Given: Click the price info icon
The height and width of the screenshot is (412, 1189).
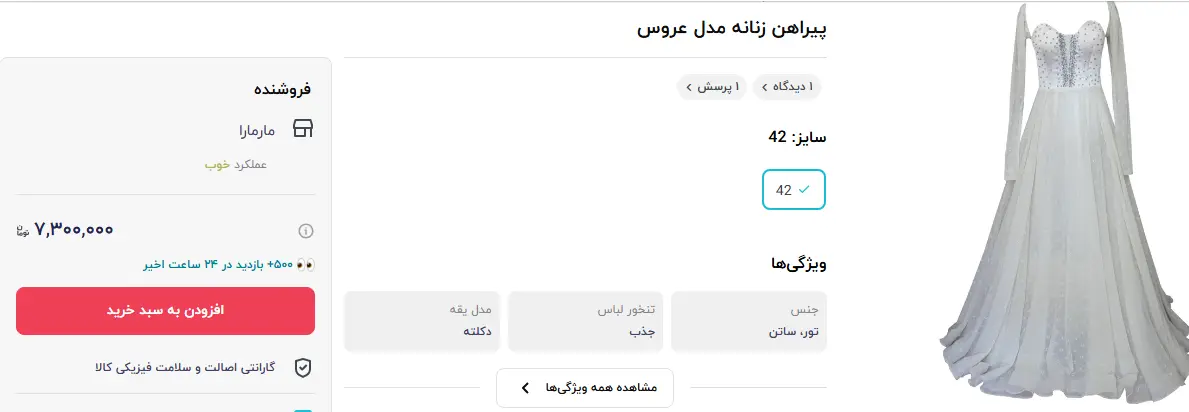Looking at the screenshot, I should (x=306, y=231).
